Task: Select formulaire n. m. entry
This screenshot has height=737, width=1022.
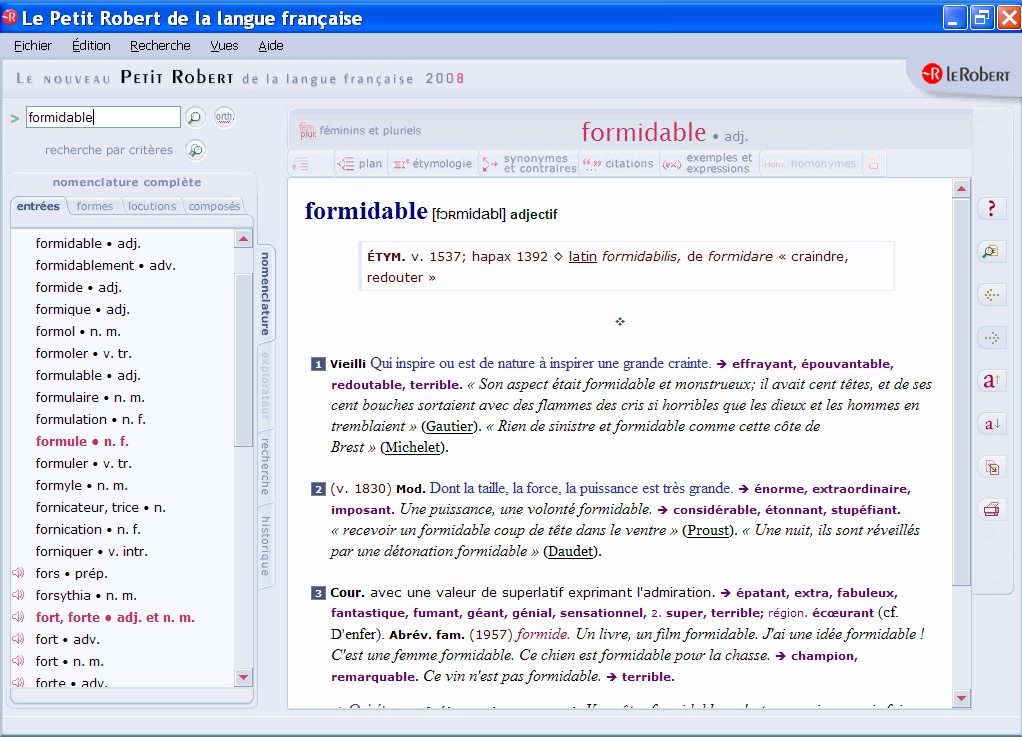Action: [x=90, y=397]
